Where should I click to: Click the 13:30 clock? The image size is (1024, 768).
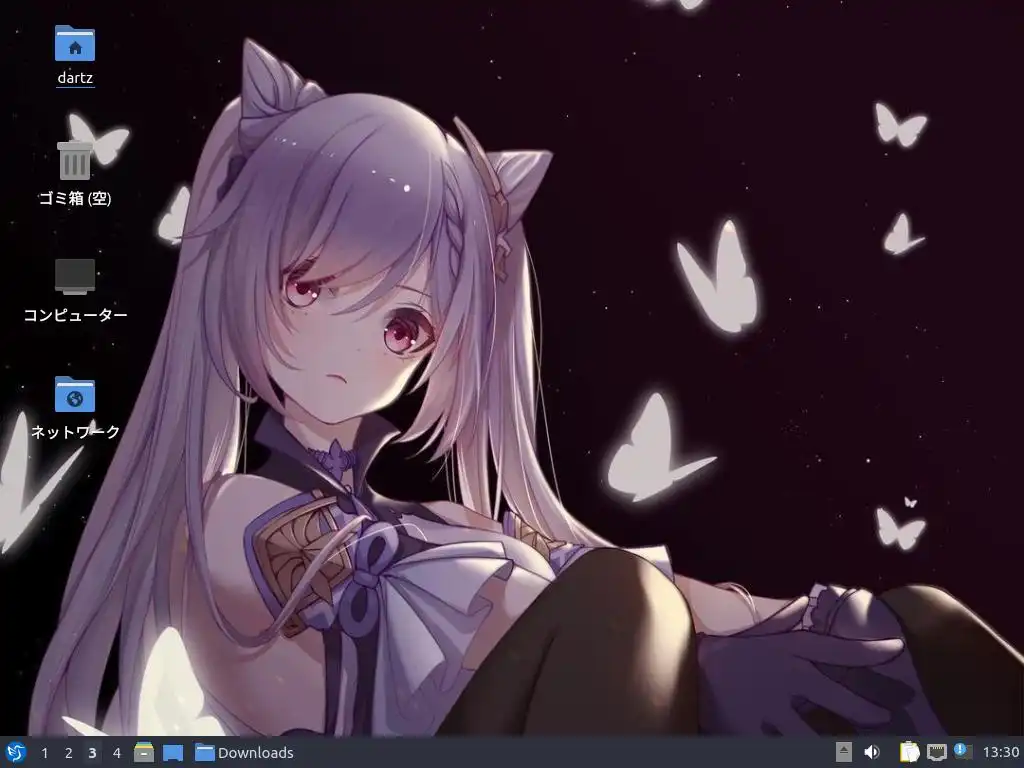point(1001,753)
